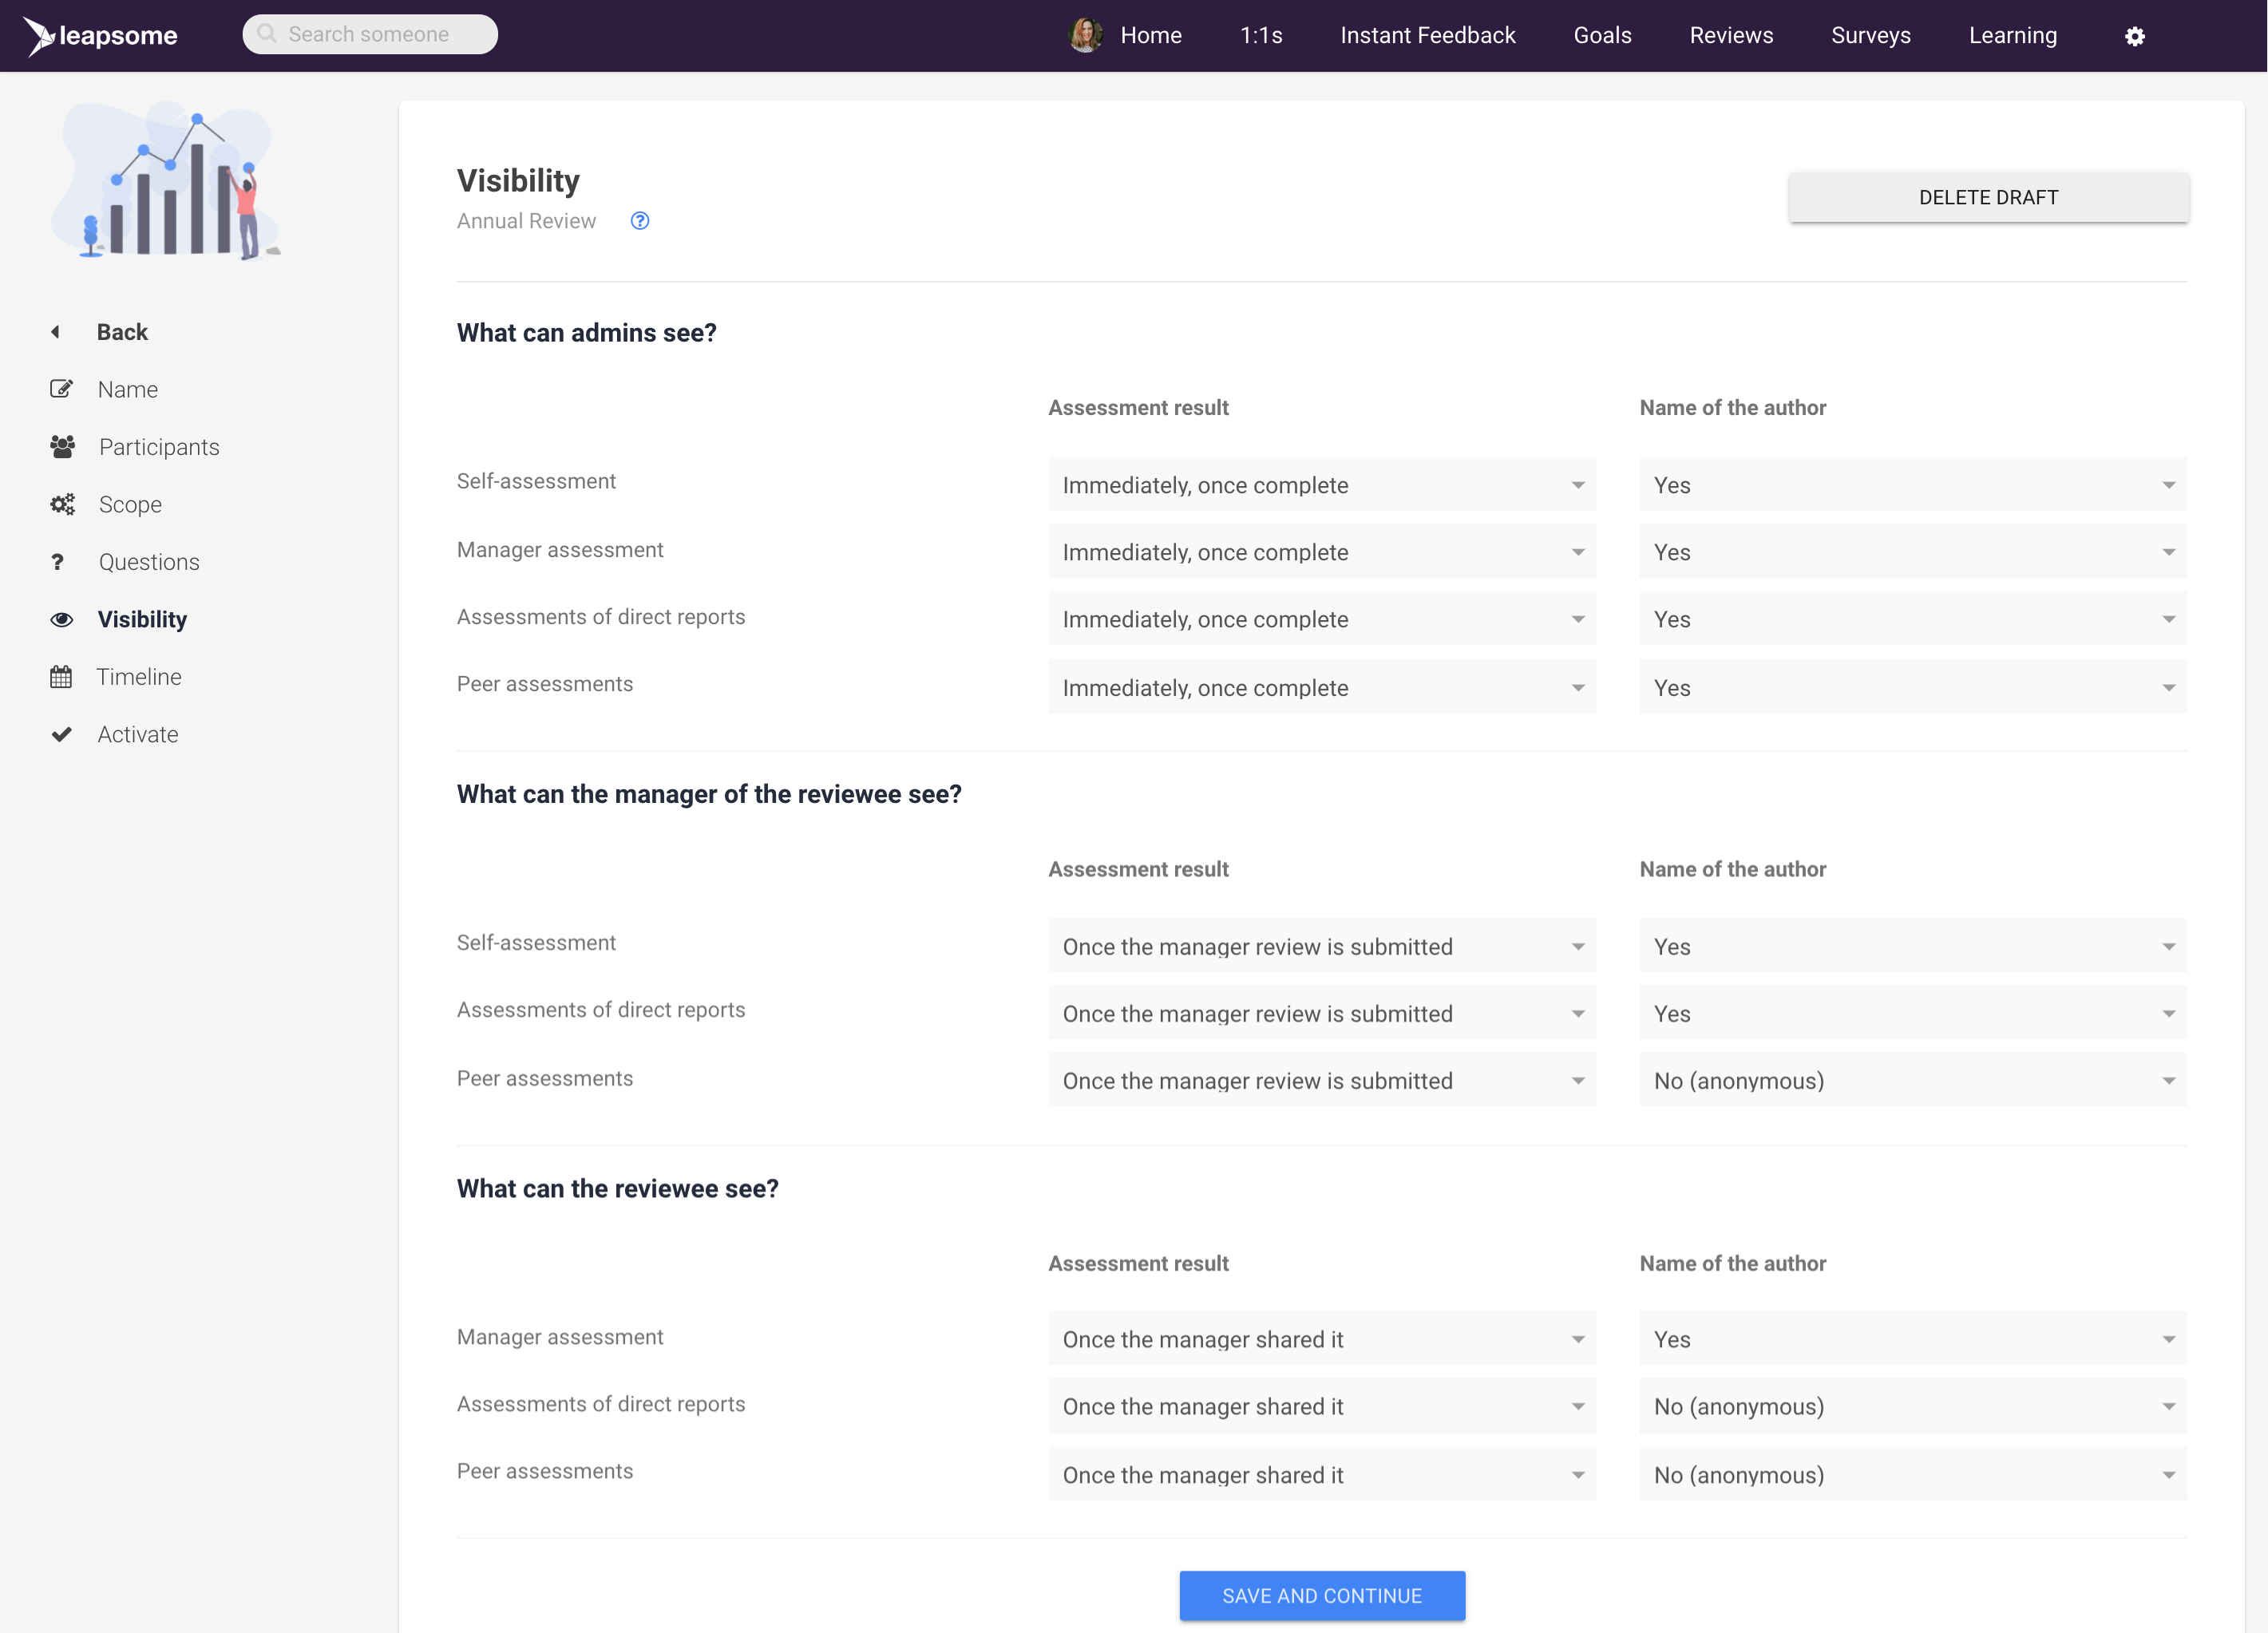
Task: Open manager-section direct reports author dropdown
Action: point(1913,1013)
